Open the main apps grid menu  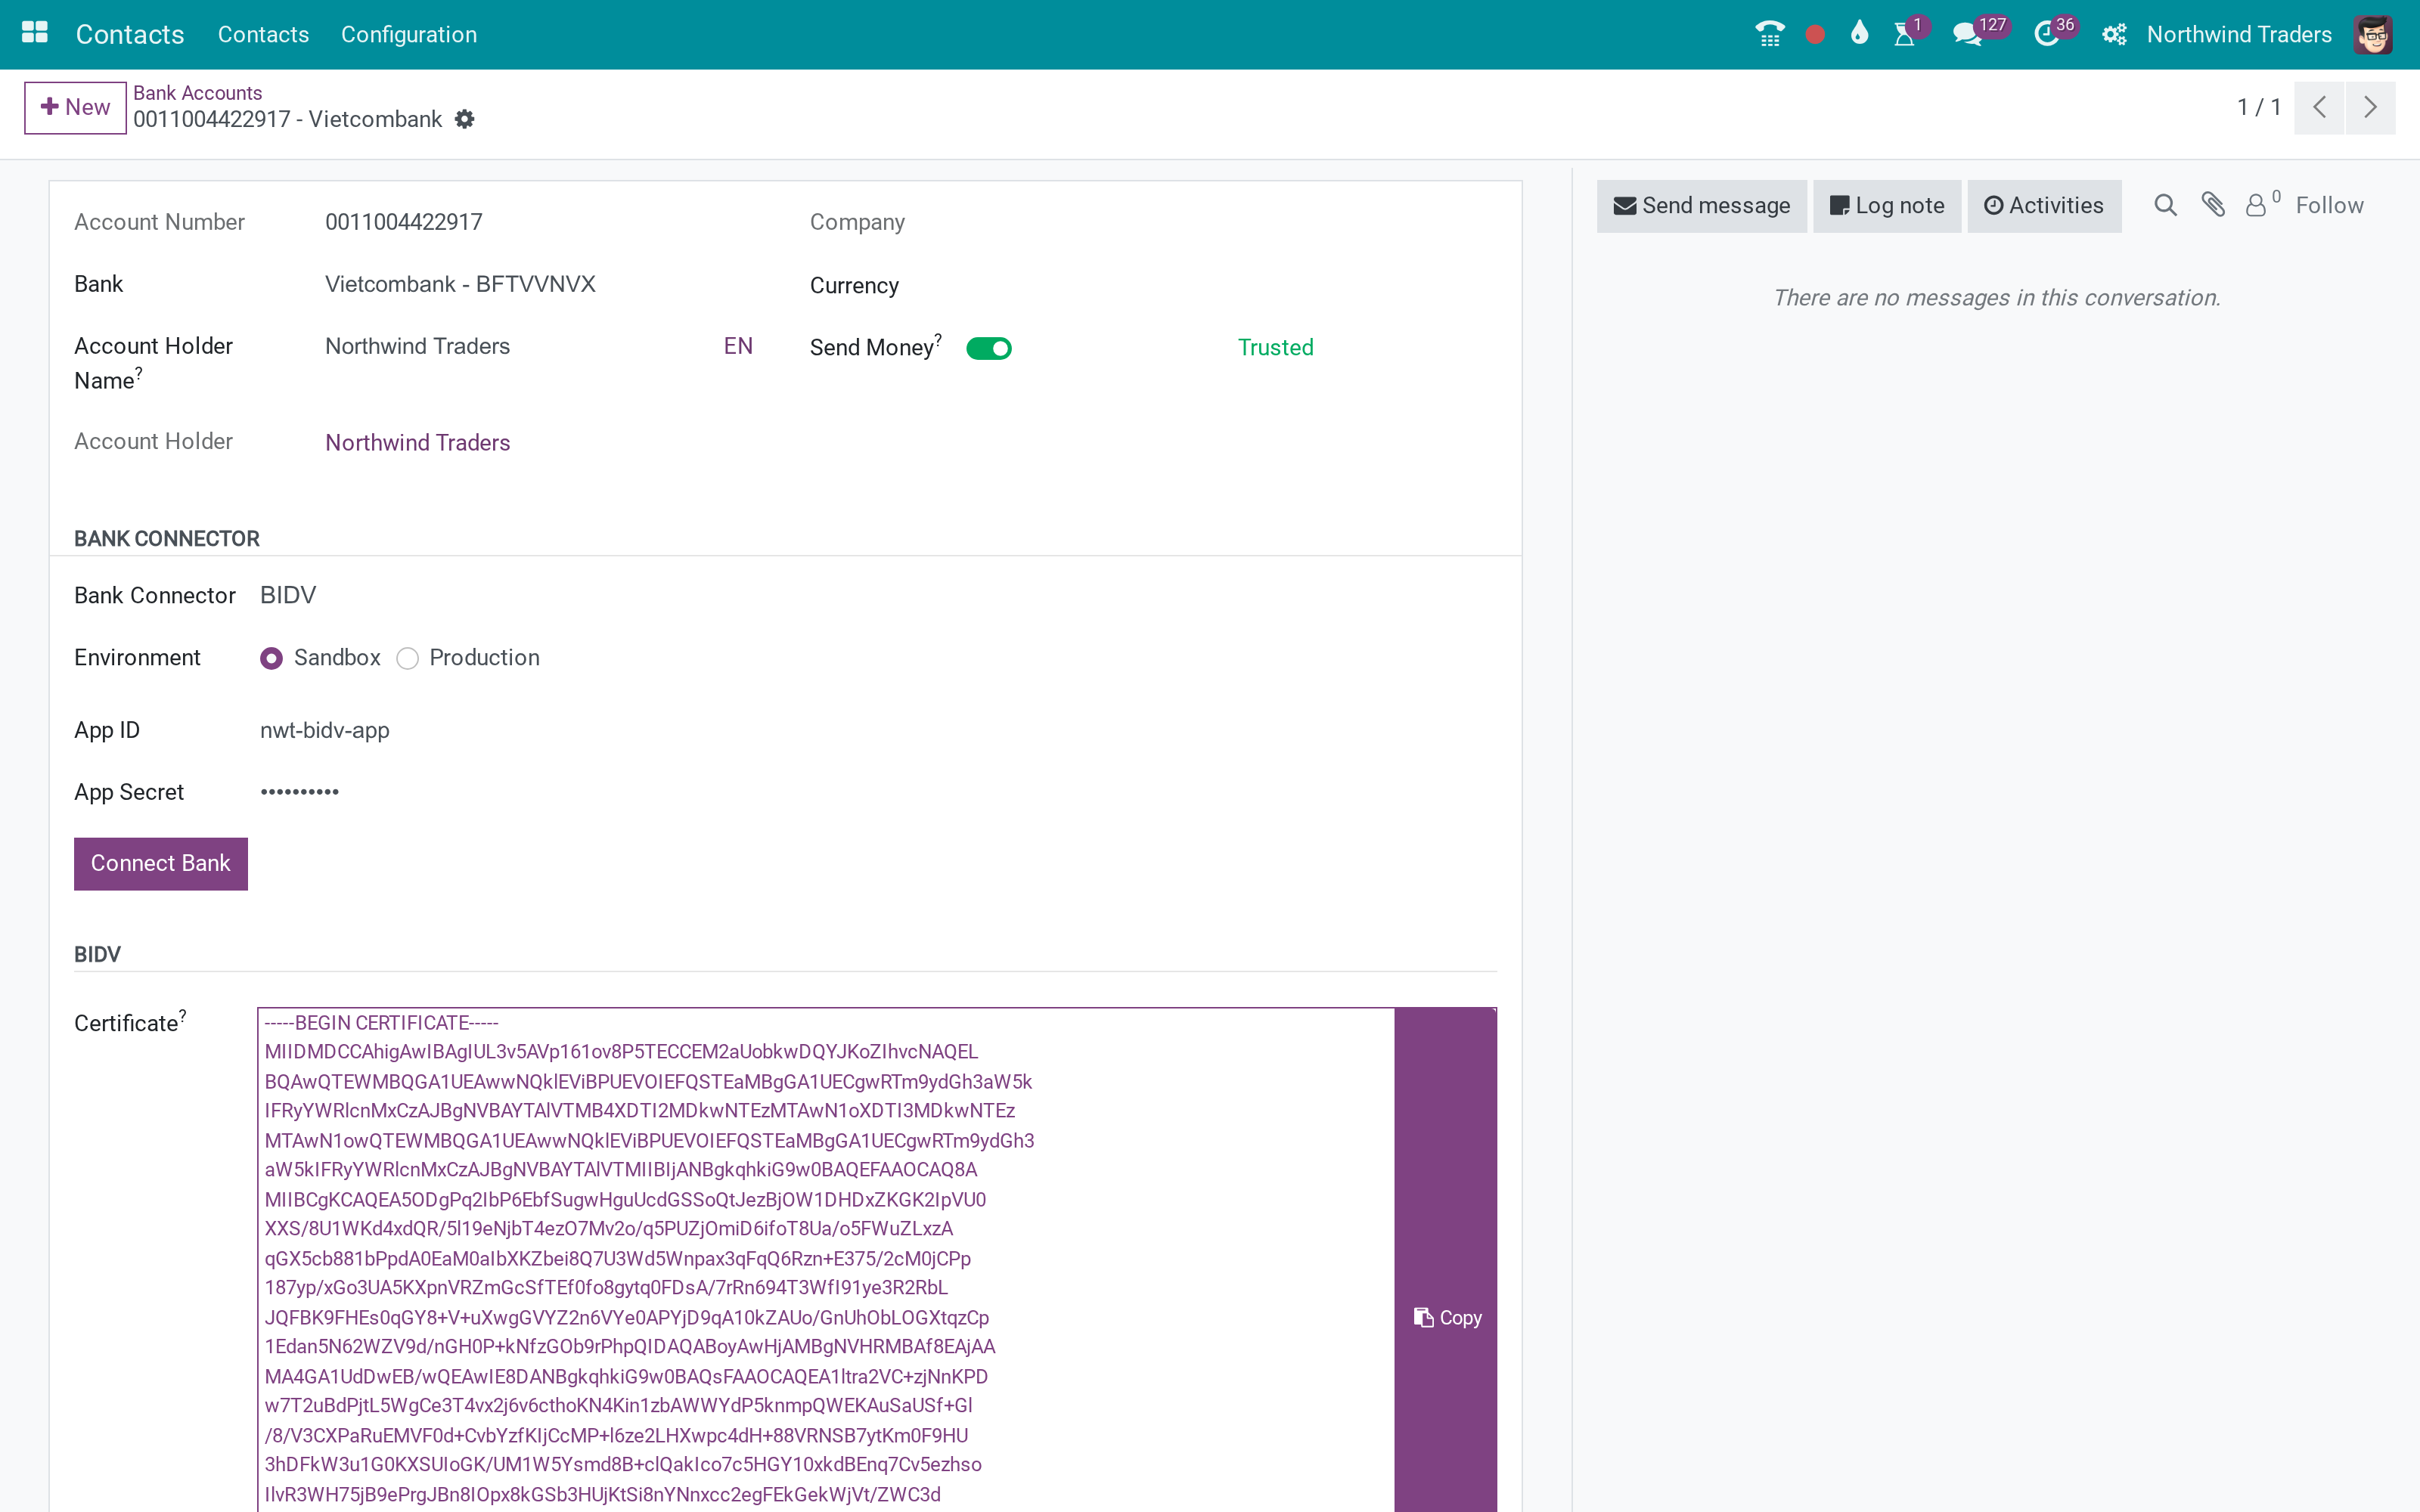pos(35,34)
